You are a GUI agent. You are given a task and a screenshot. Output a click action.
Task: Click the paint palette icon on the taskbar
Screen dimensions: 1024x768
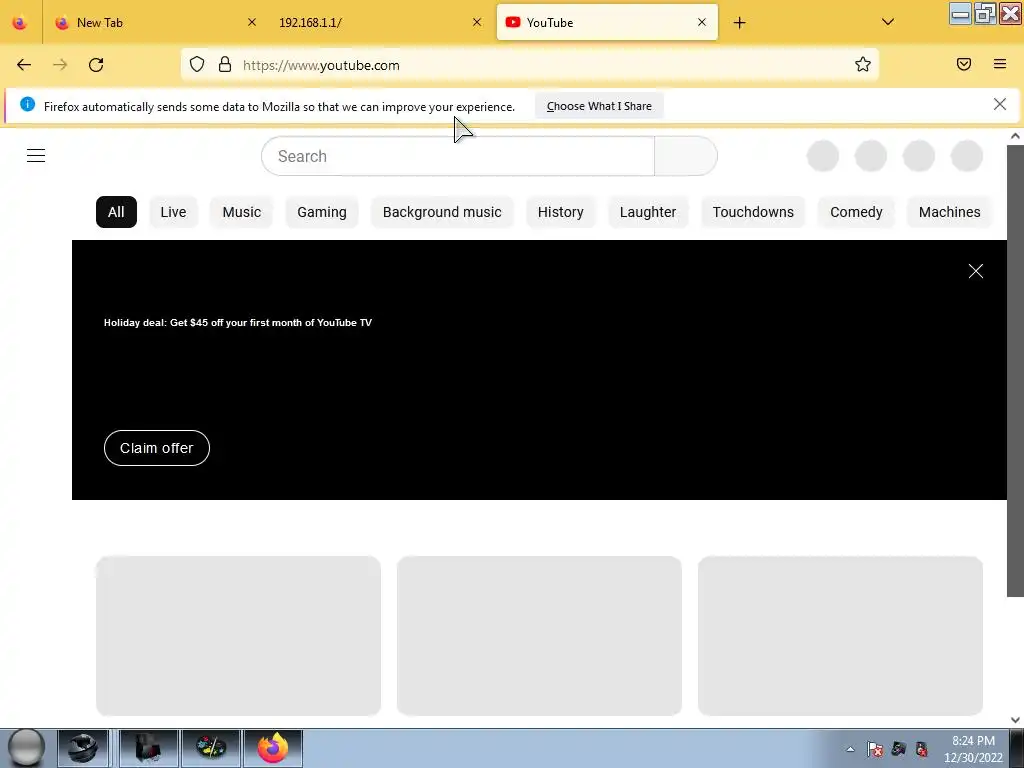pos(212,748)
